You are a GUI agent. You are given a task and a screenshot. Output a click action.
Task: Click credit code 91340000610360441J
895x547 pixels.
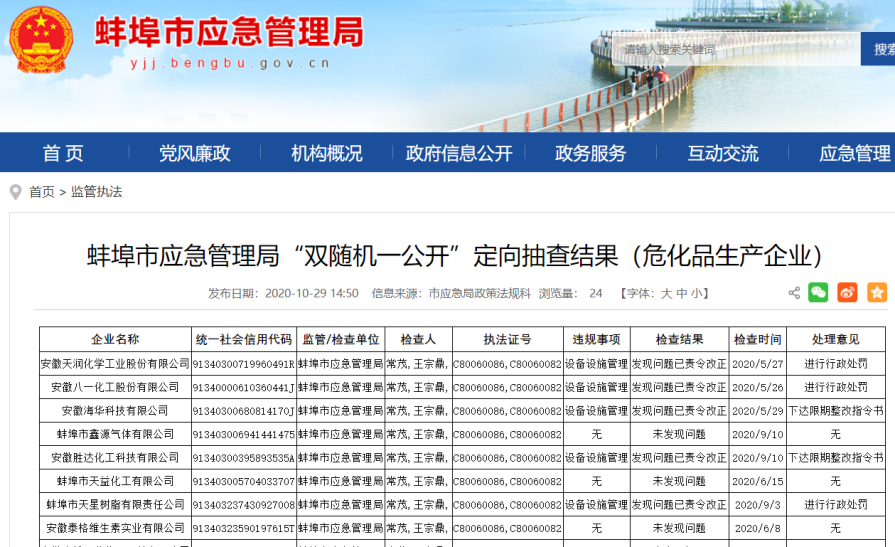click(244, 388)
